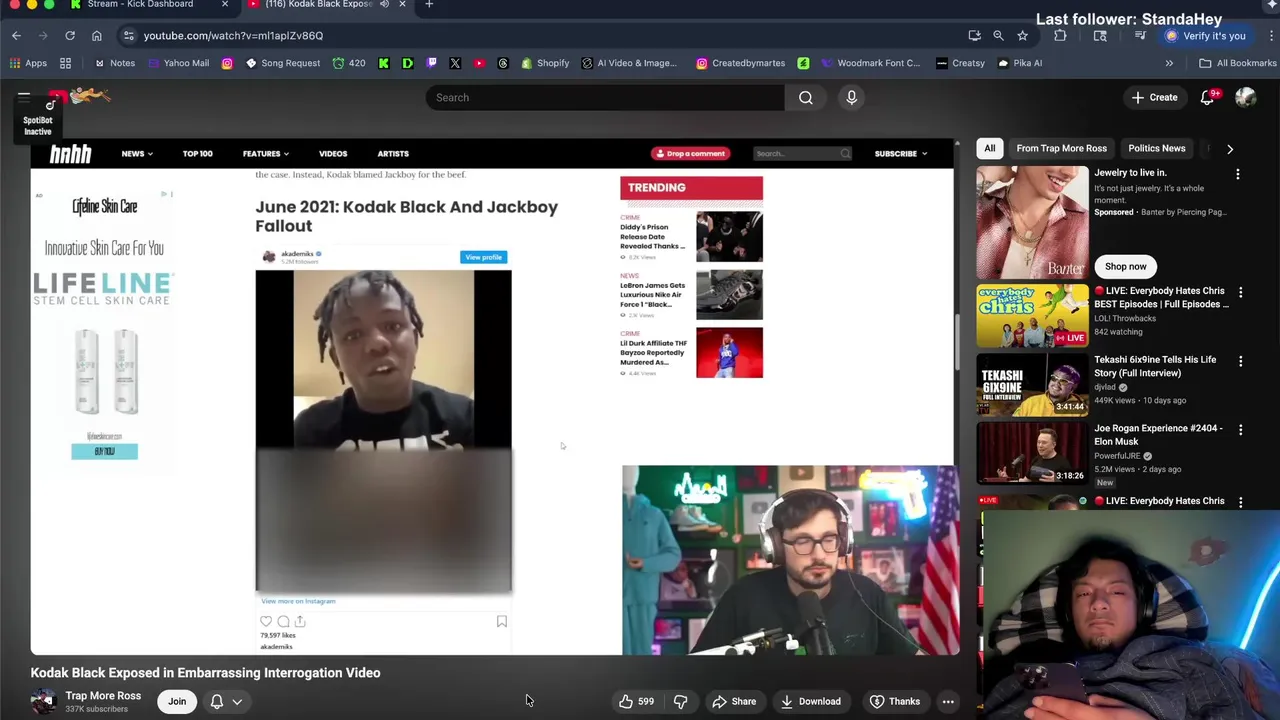
Task: Open the zoom magnifier in address bar
Action: click(x=998, y=36)
